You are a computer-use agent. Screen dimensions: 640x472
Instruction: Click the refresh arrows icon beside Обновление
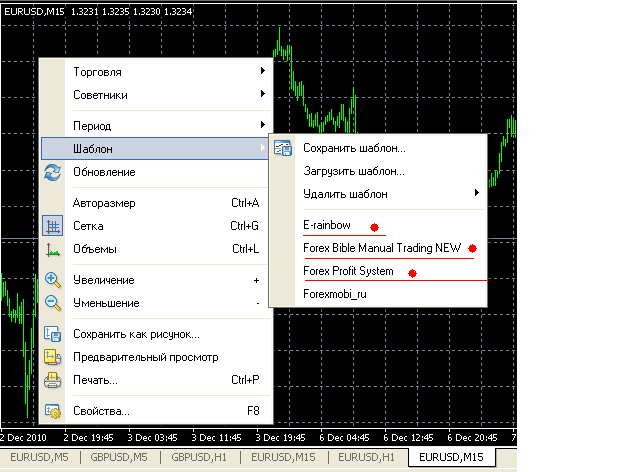pyautogui.click(x=53, y=172)
